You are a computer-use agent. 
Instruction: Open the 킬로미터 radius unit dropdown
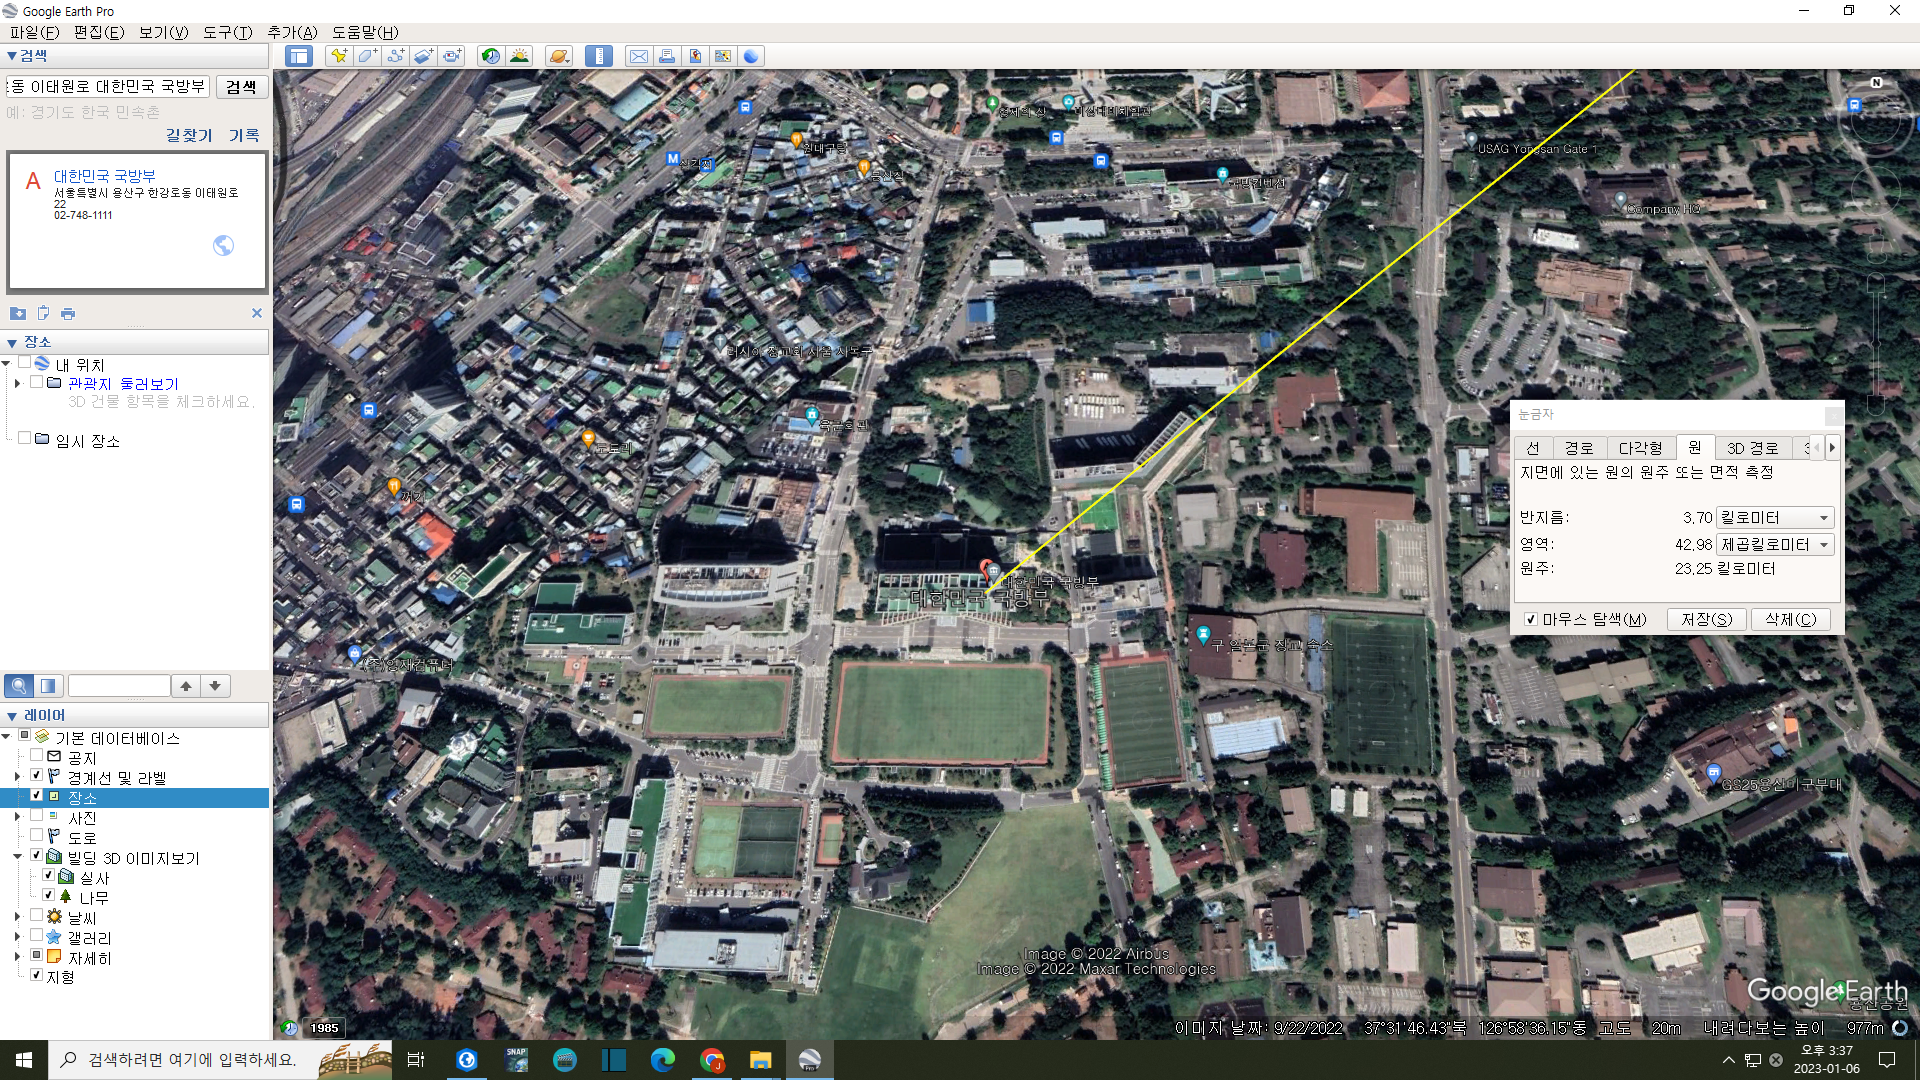(1775, 517)
